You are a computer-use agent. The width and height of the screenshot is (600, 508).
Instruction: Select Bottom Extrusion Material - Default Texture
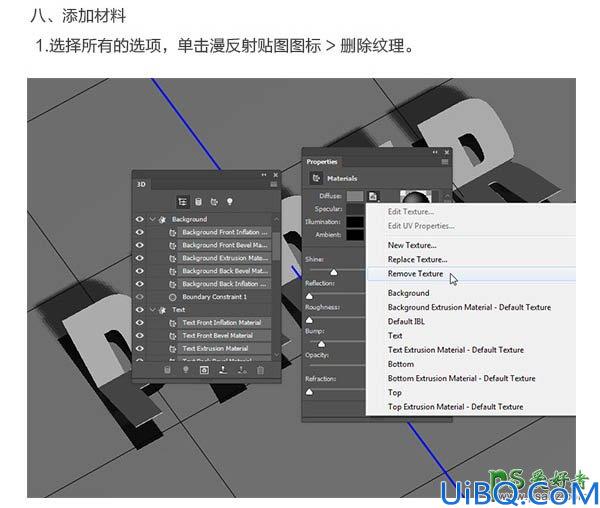point(461,378)
